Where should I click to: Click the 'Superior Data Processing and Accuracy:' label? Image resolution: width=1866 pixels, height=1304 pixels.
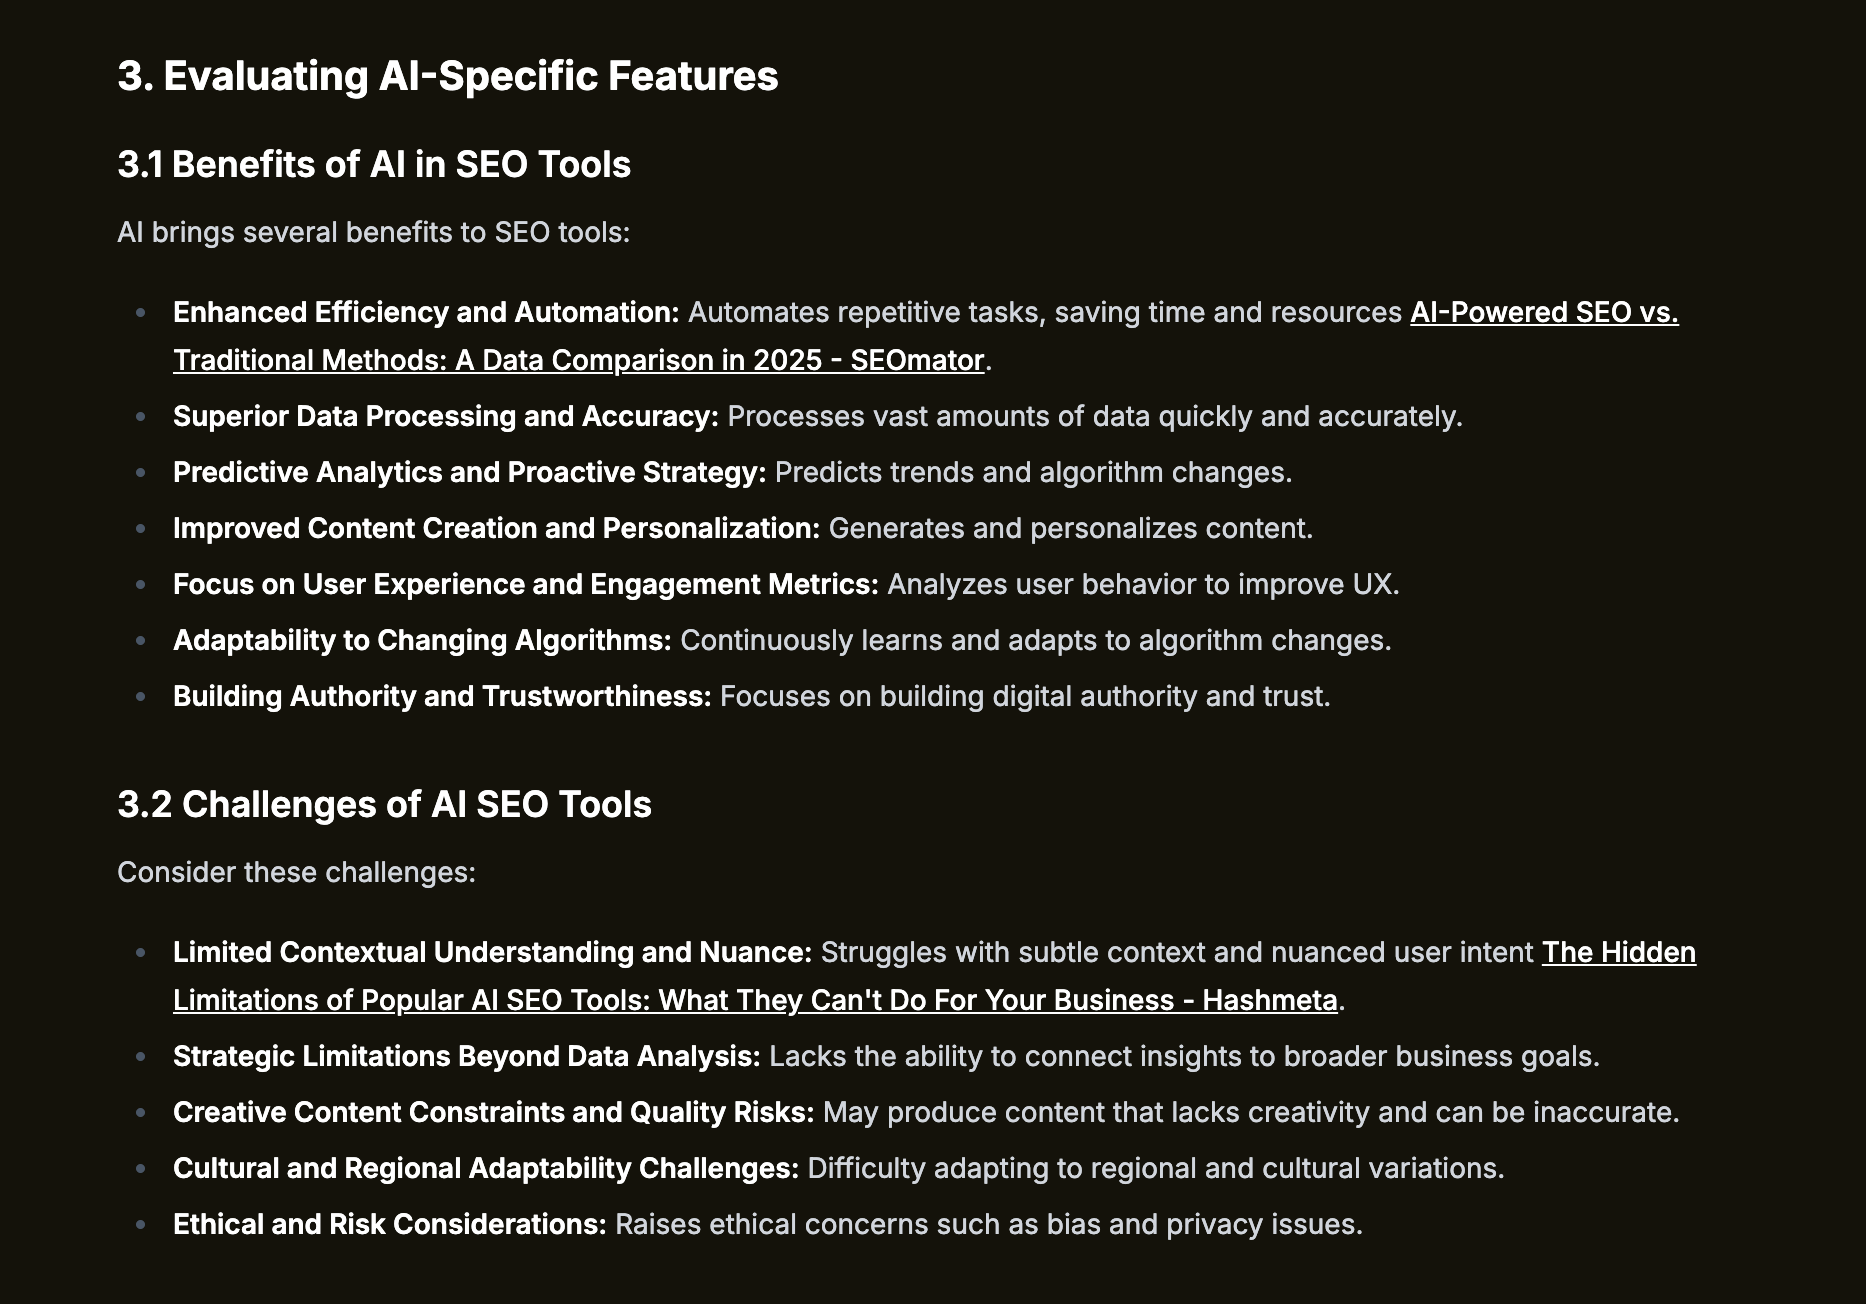[446, 416]
